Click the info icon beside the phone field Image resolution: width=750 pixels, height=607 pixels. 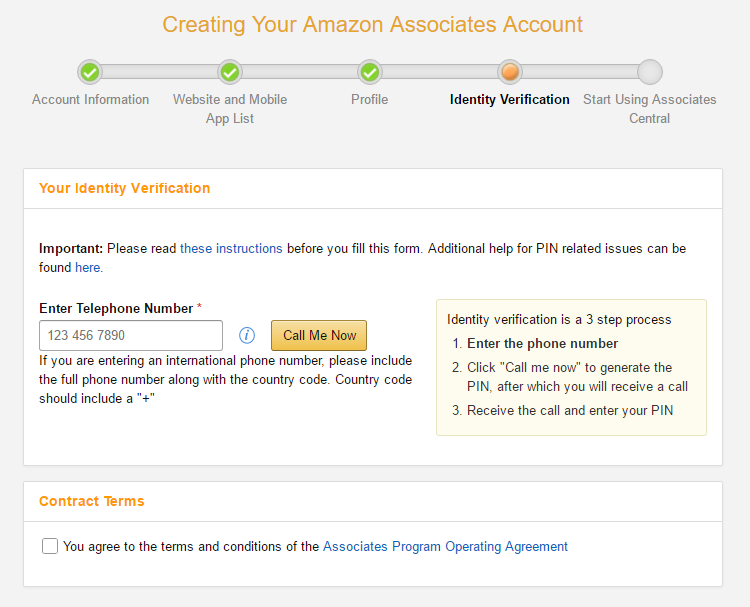247,335
